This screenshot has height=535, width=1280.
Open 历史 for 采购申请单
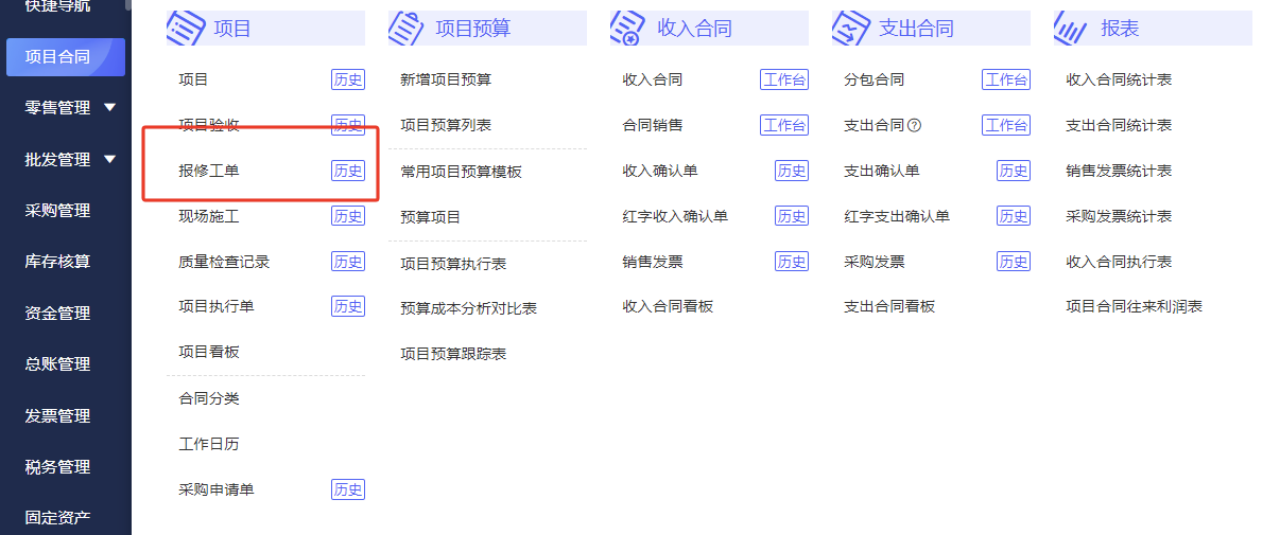point(348,490)
